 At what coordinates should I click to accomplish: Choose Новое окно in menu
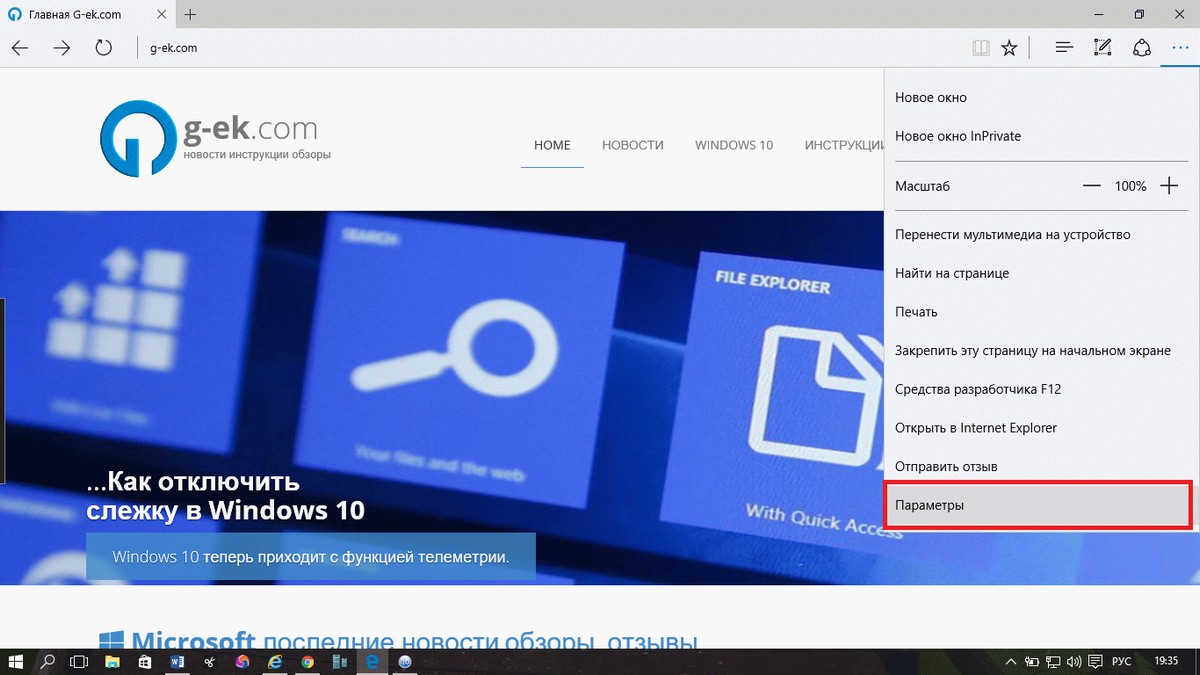pos(1042,98)
